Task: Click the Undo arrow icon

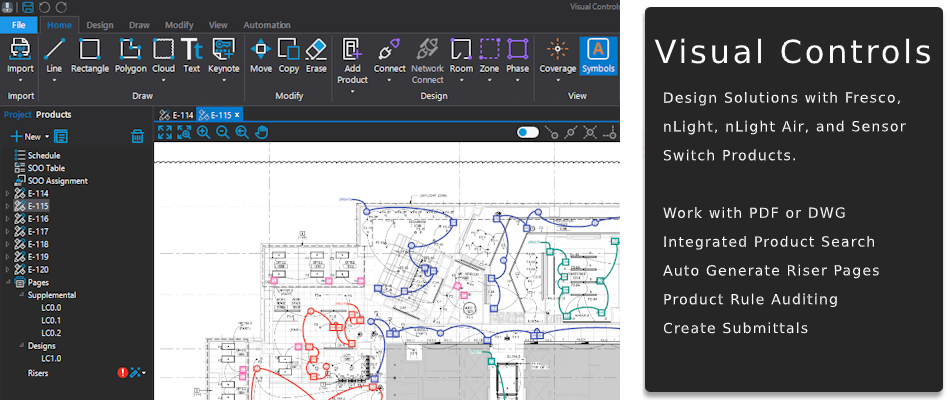Action: tap(44, 7)
